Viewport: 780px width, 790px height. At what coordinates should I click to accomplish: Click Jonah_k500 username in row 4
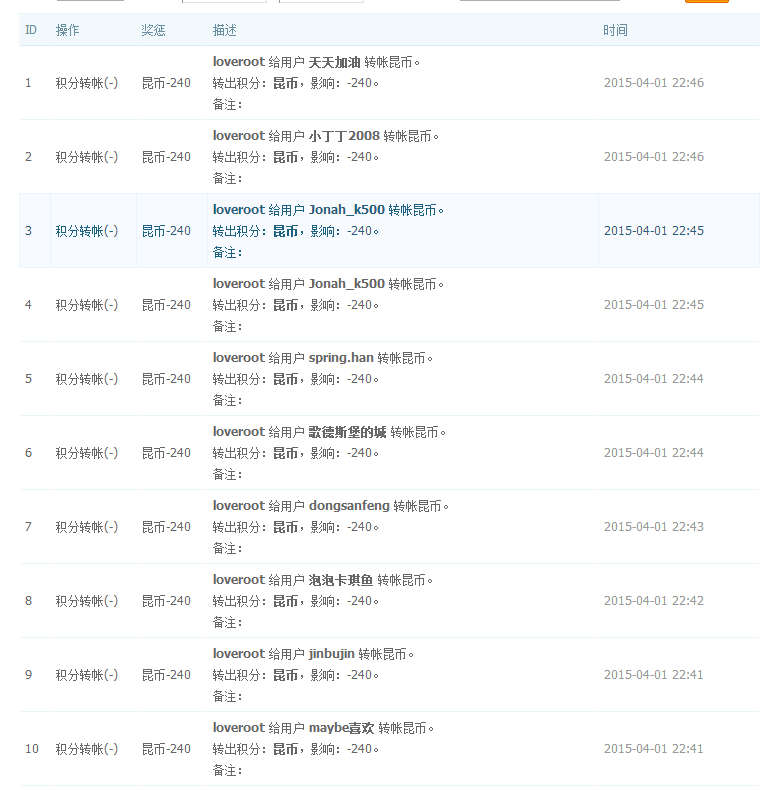pos(346,284)
